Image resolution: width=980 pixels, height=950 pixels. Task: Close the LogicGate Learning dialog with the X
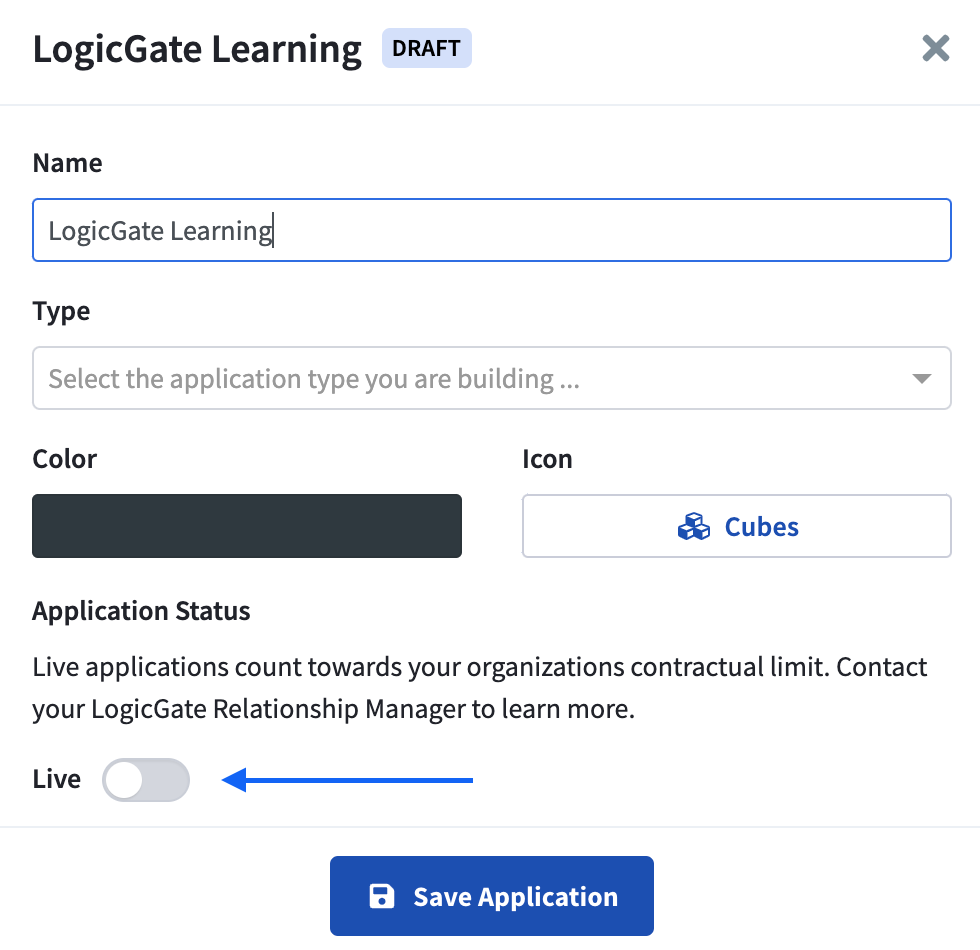click(936, 48)
